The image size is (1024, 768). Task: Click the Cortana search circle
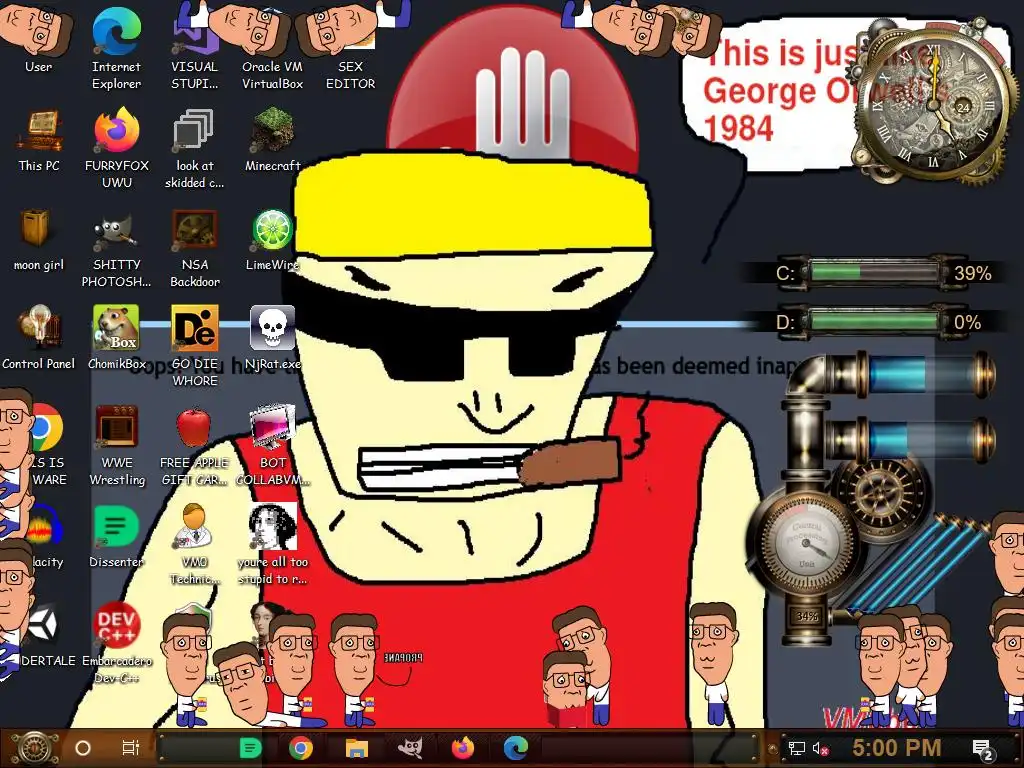click(x=83, y=748)
